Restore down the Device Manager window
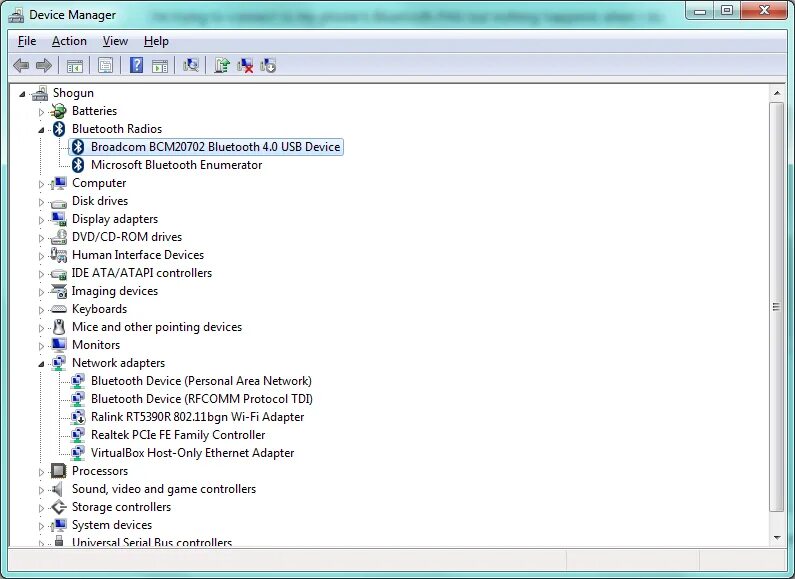795x579 pixels. click(727, 11)
